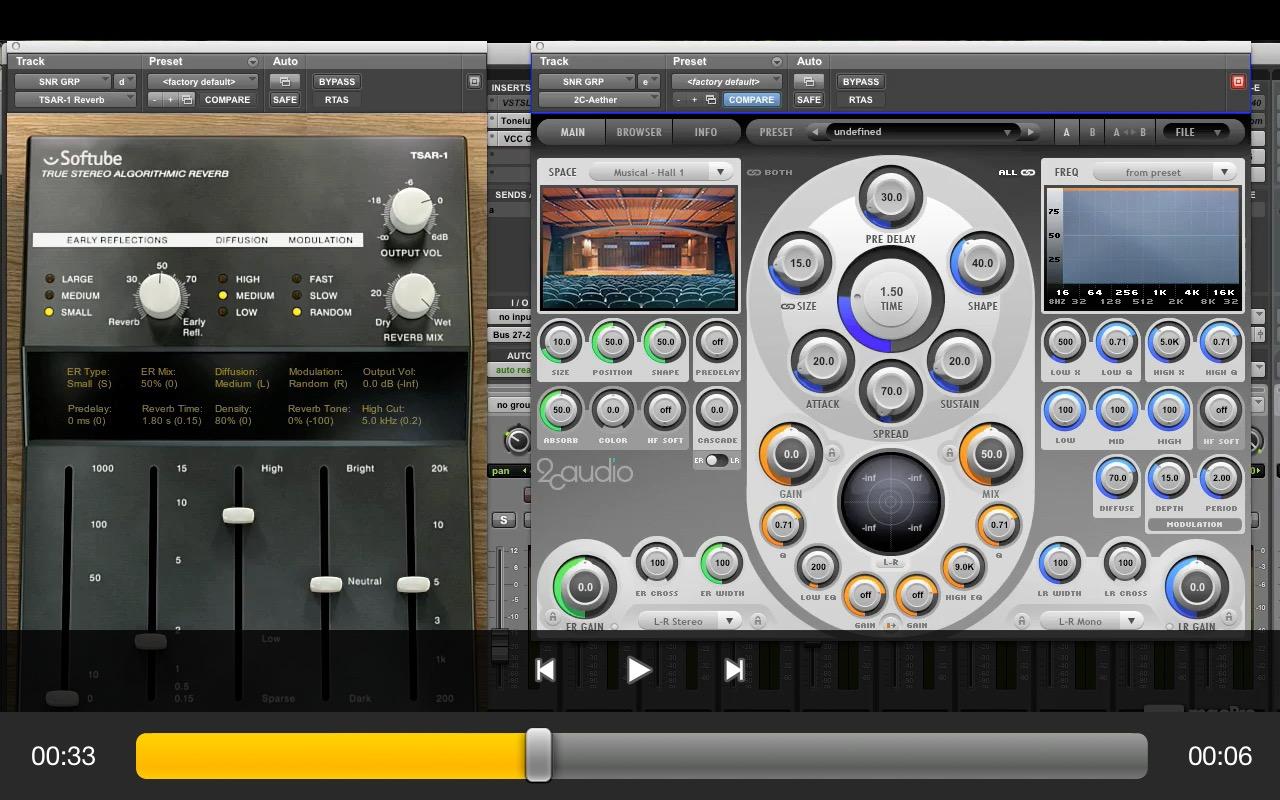Click the lock icon beside the LR GAIN knob
This screenshot has height=800, width=1280.
(x=1228, y=617)
